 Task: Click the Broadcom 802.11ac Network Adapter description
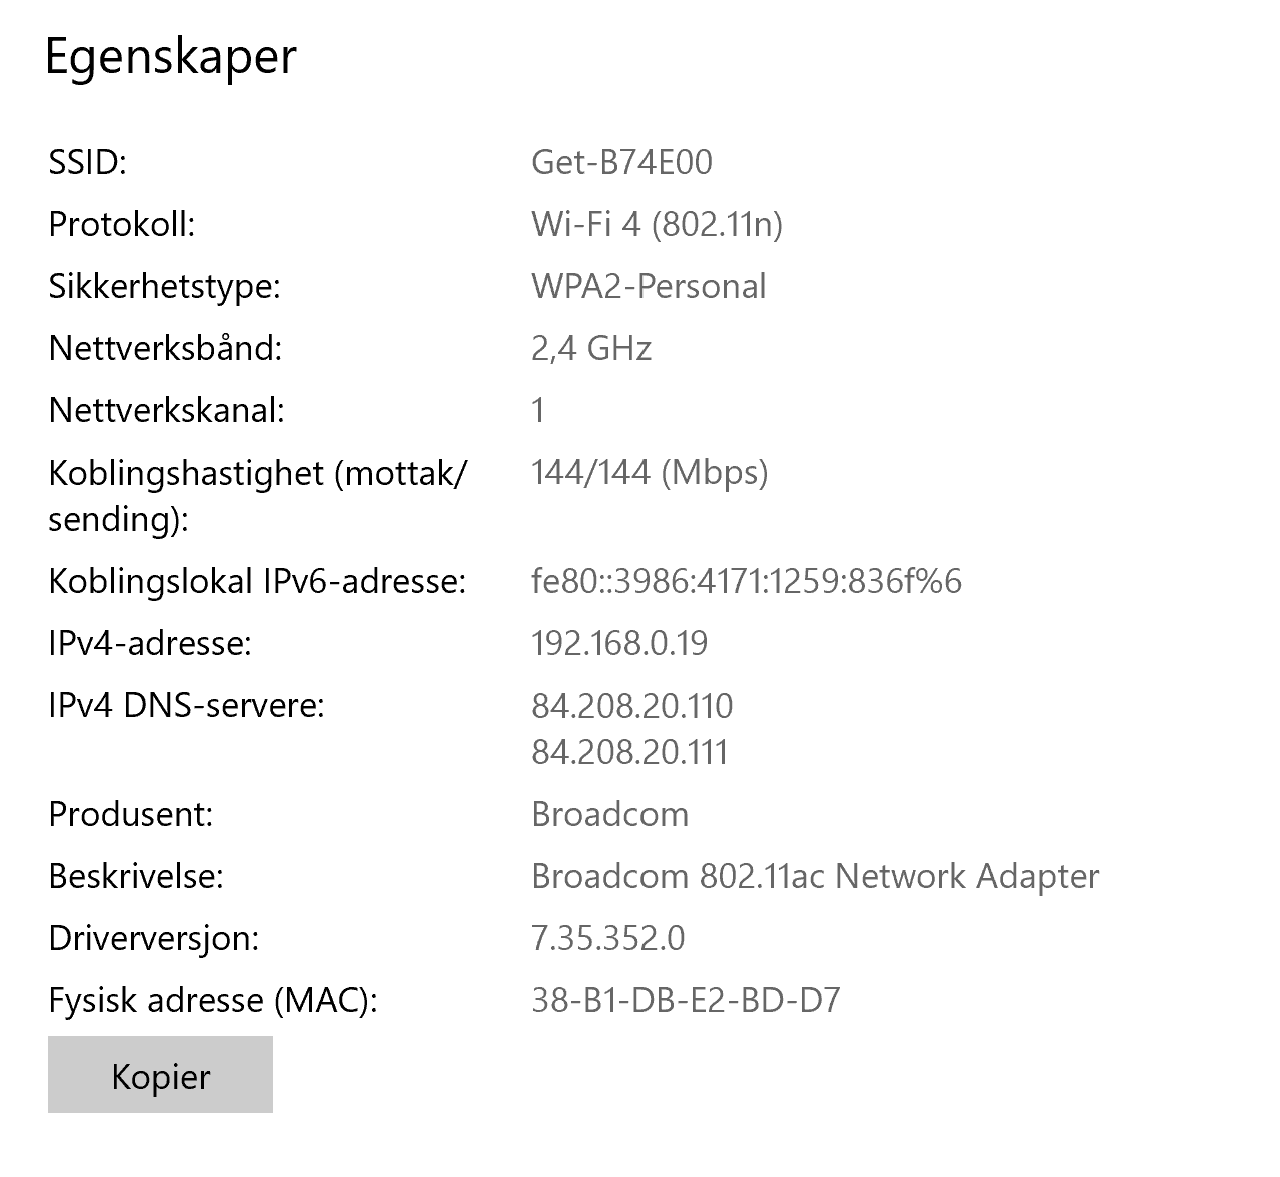click(x=815, y=876)
